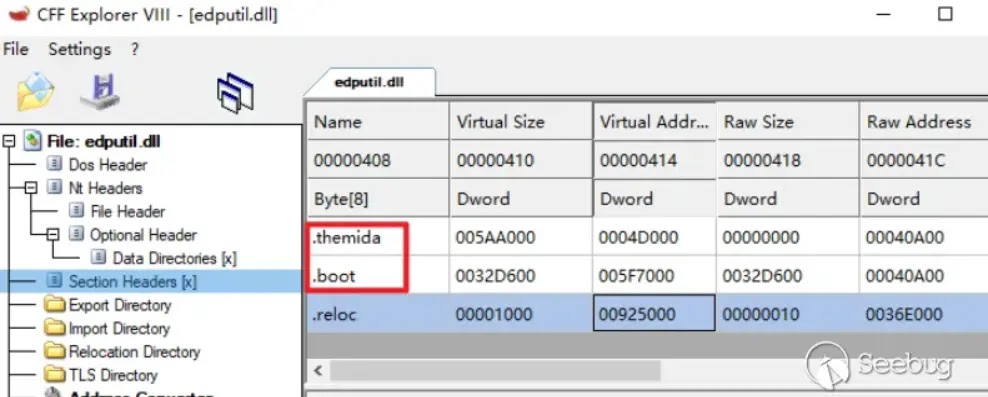This screenshot has width=988, height=397.
Task: Click raw address 0036E000 of .reloc
Action: click(x=924, y=314)
